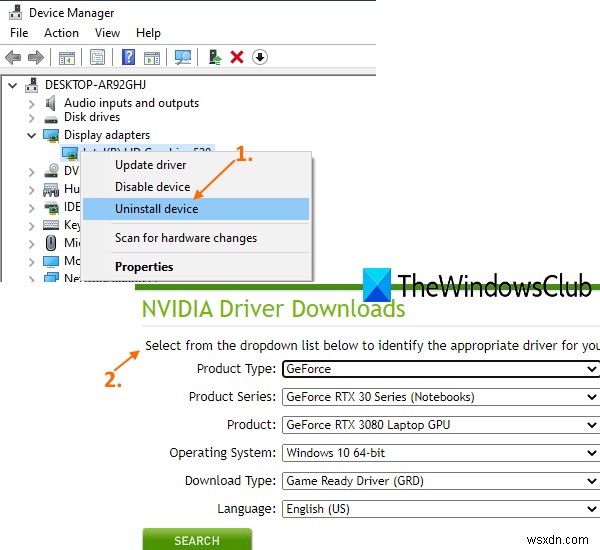The image size is (600, 550).
Task: Select Update driver in context menu
Action: (150, 165)
